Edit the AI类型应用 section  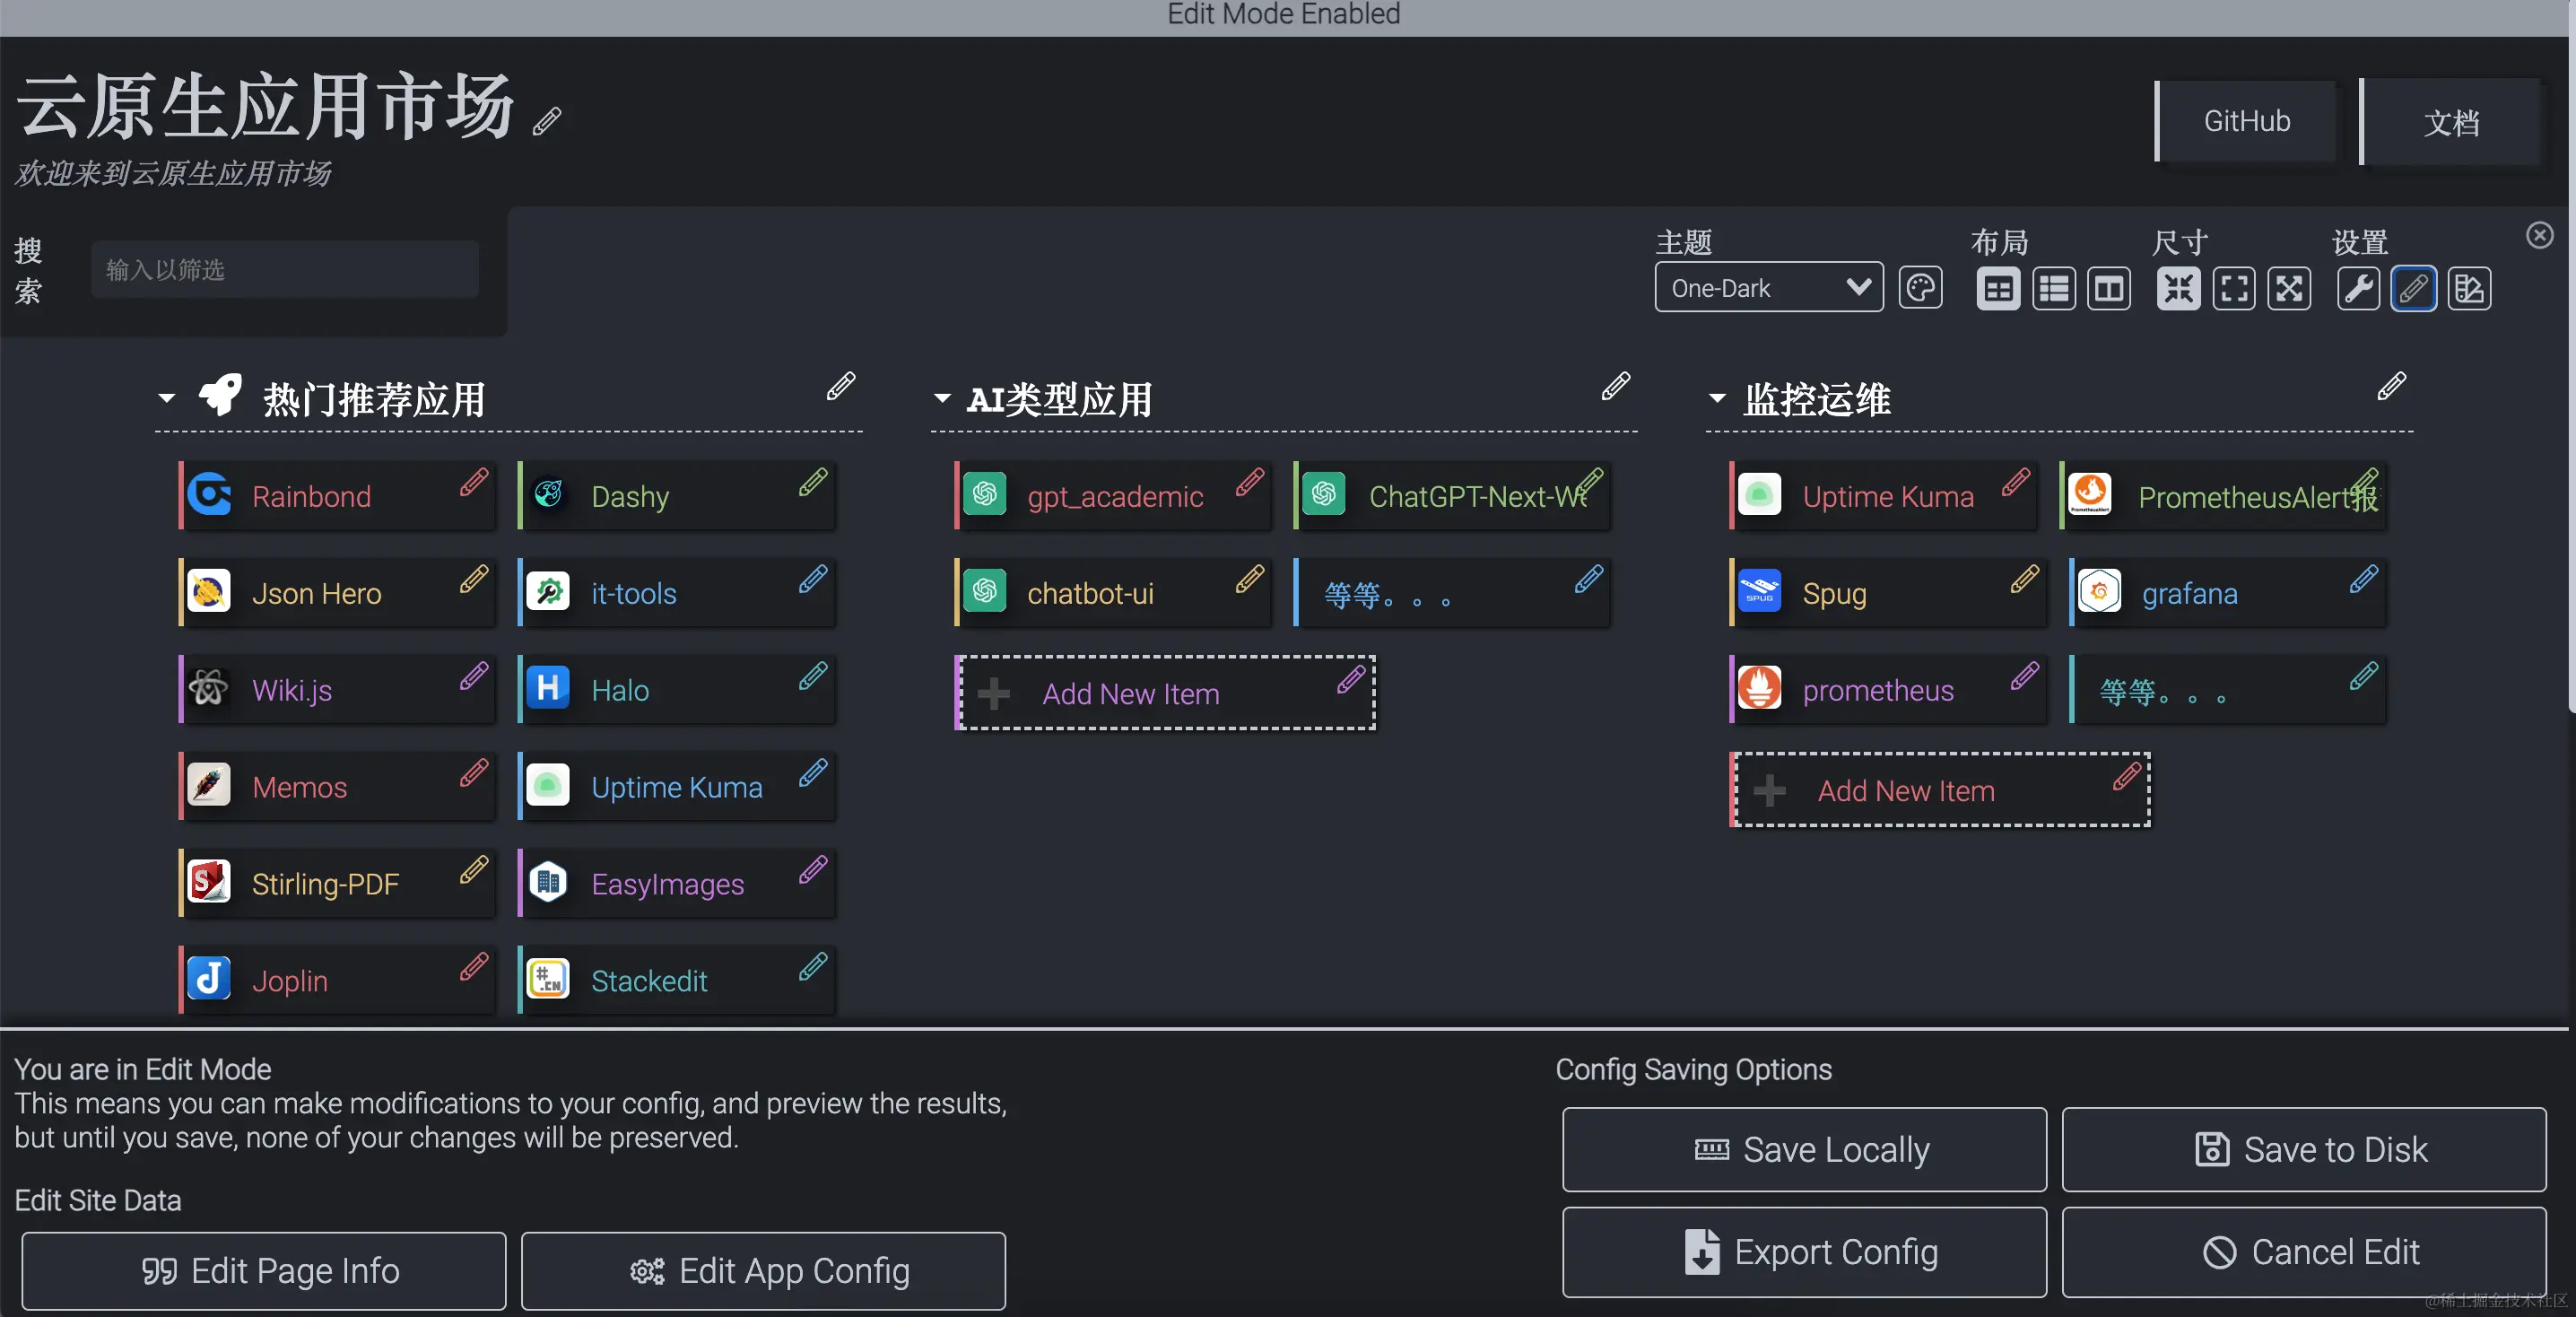tap(1616, 386)
